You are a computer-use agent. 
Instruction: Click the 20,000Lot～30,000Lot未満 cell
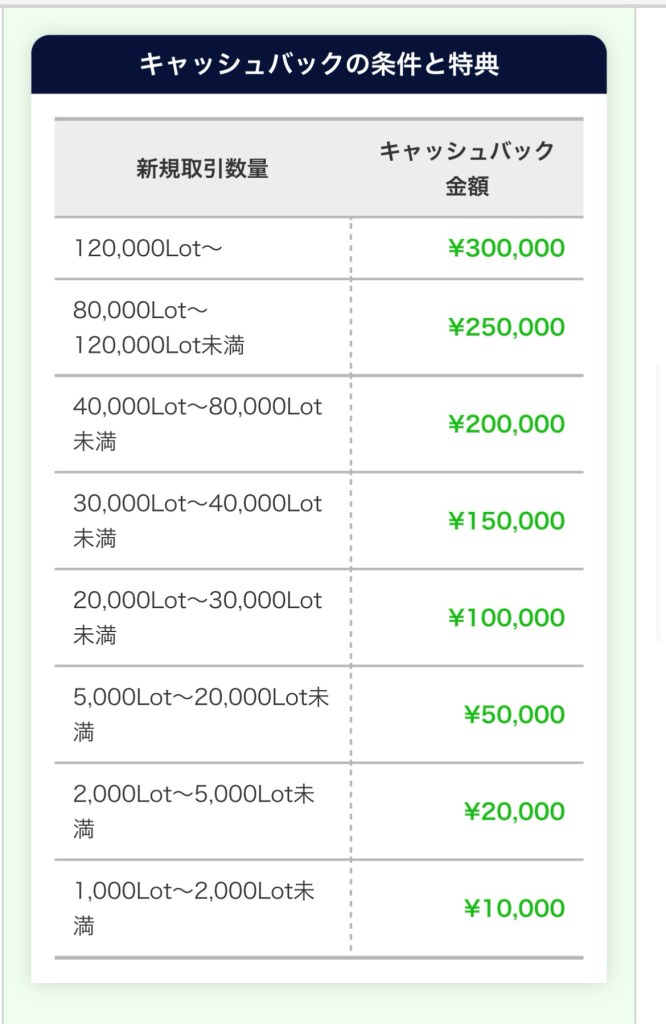[x=197, y=618]
